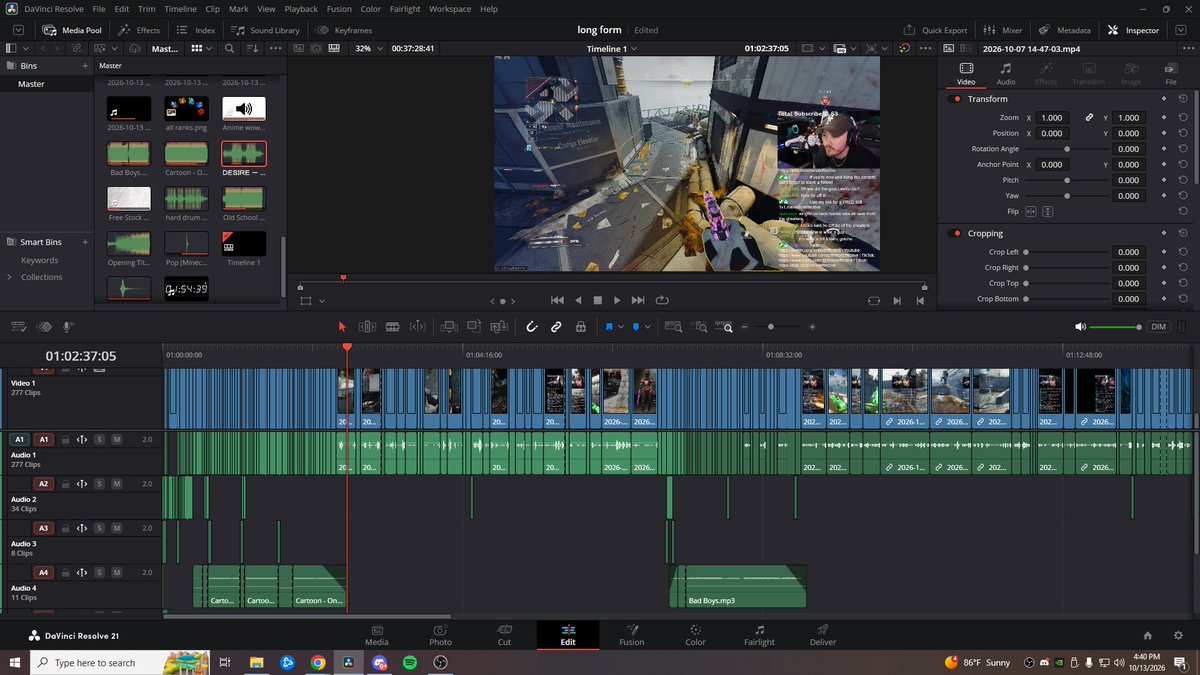Click Quick Export
This screenshot has height=675, width=1200.
936,30
